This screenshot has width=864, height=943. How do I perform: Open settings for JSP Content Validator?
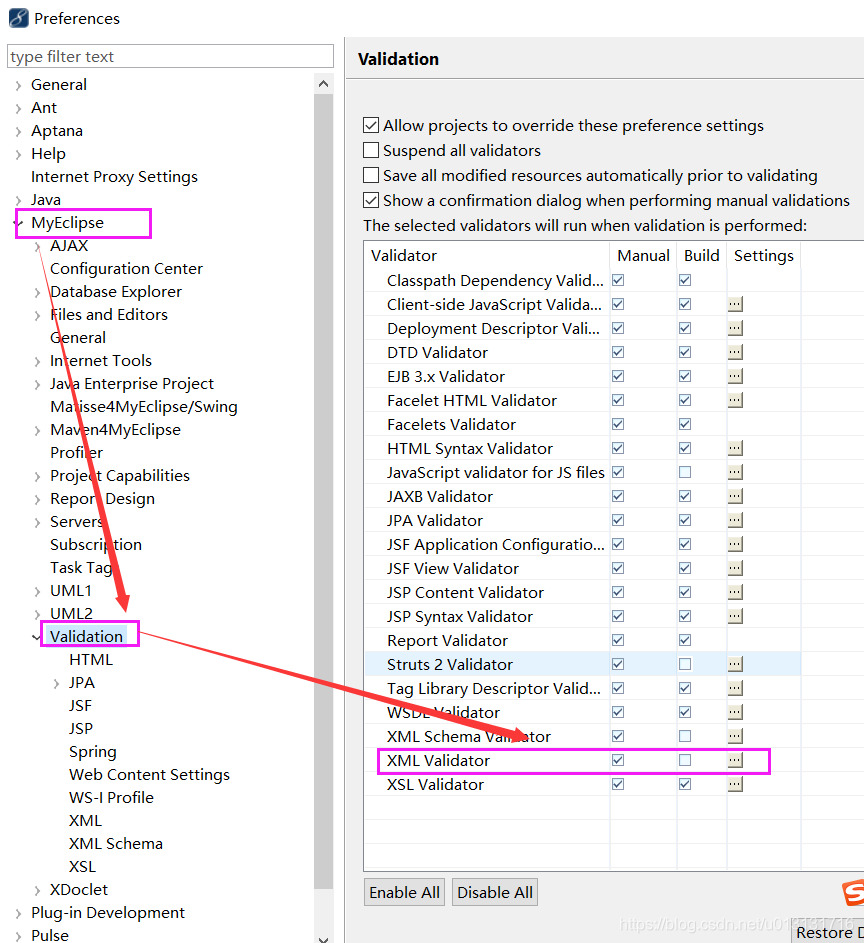pyautogui.click(x=735, y=592)
